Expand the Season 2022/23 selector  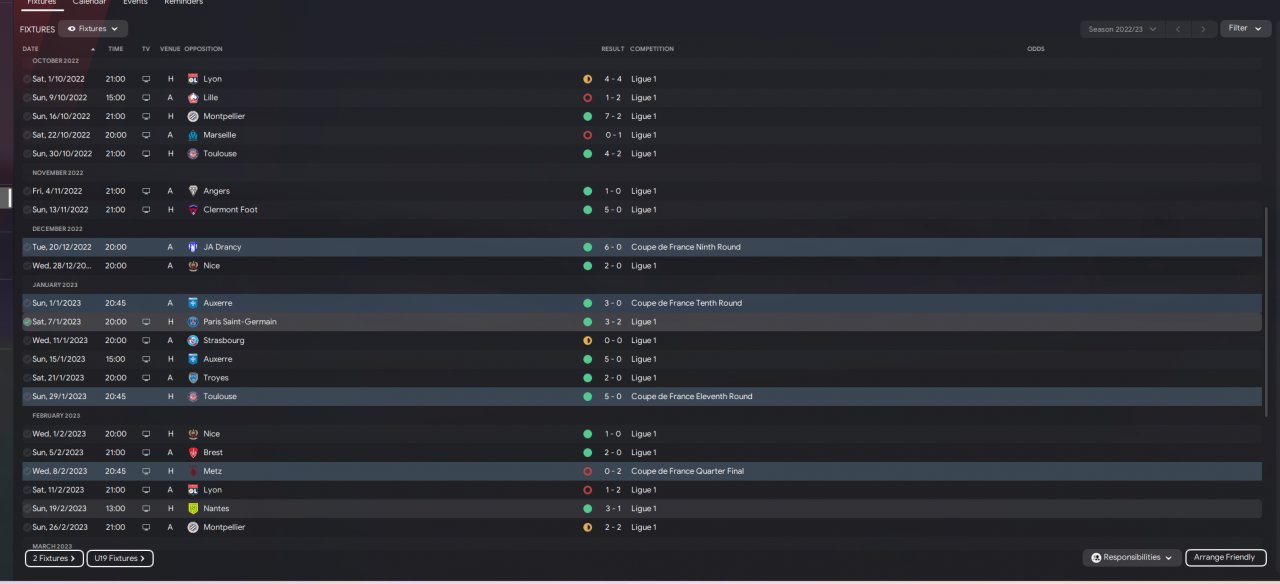tap(1122, 29)
